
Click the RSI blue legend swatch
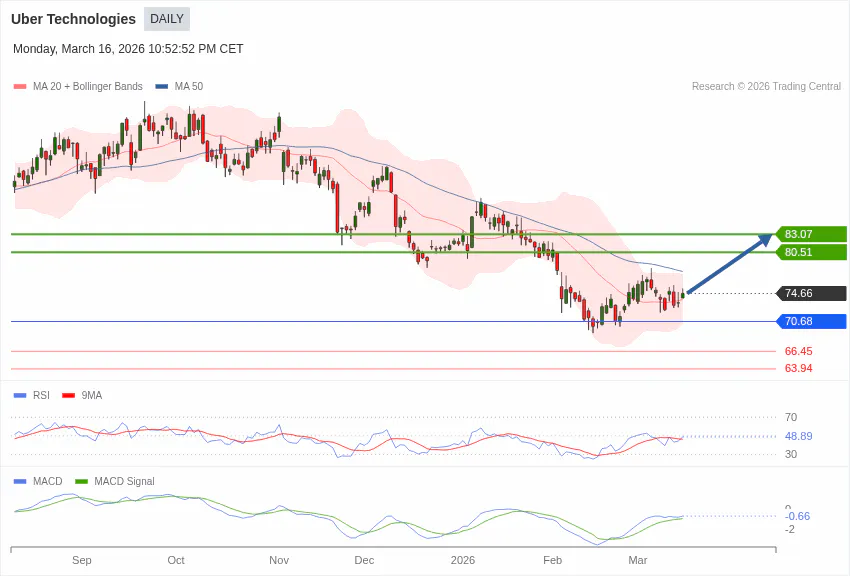pos(20,396)
